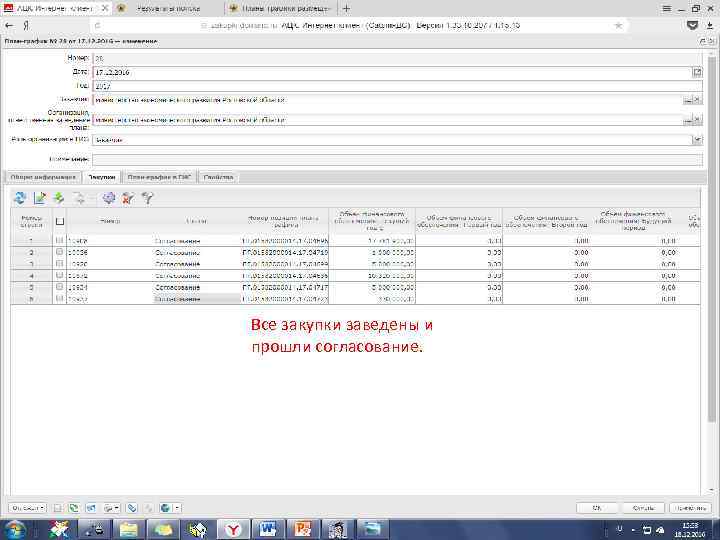The width and height of the screenshot is (720, 540).
Task: Open Microsoft Word from the taskbar
Action: coord(268,529)
